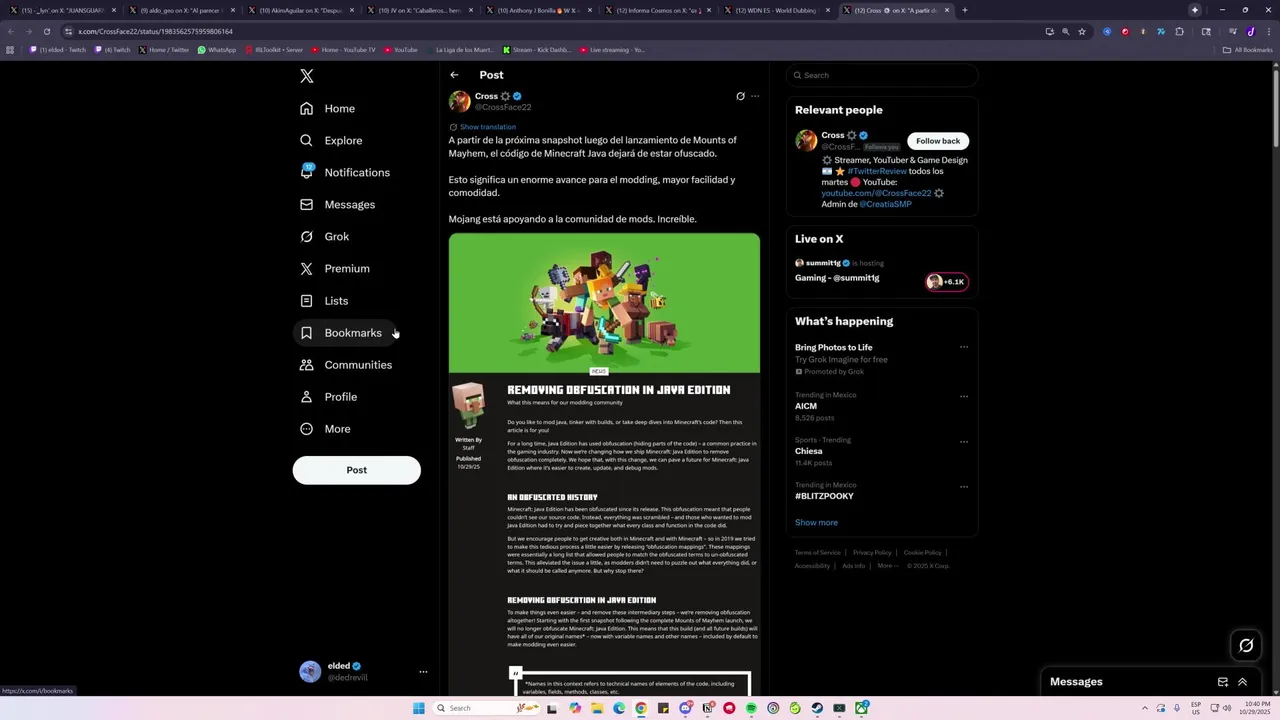Open the Minecraft article image
Viewport: 1280px width, 720px height.
604,465
